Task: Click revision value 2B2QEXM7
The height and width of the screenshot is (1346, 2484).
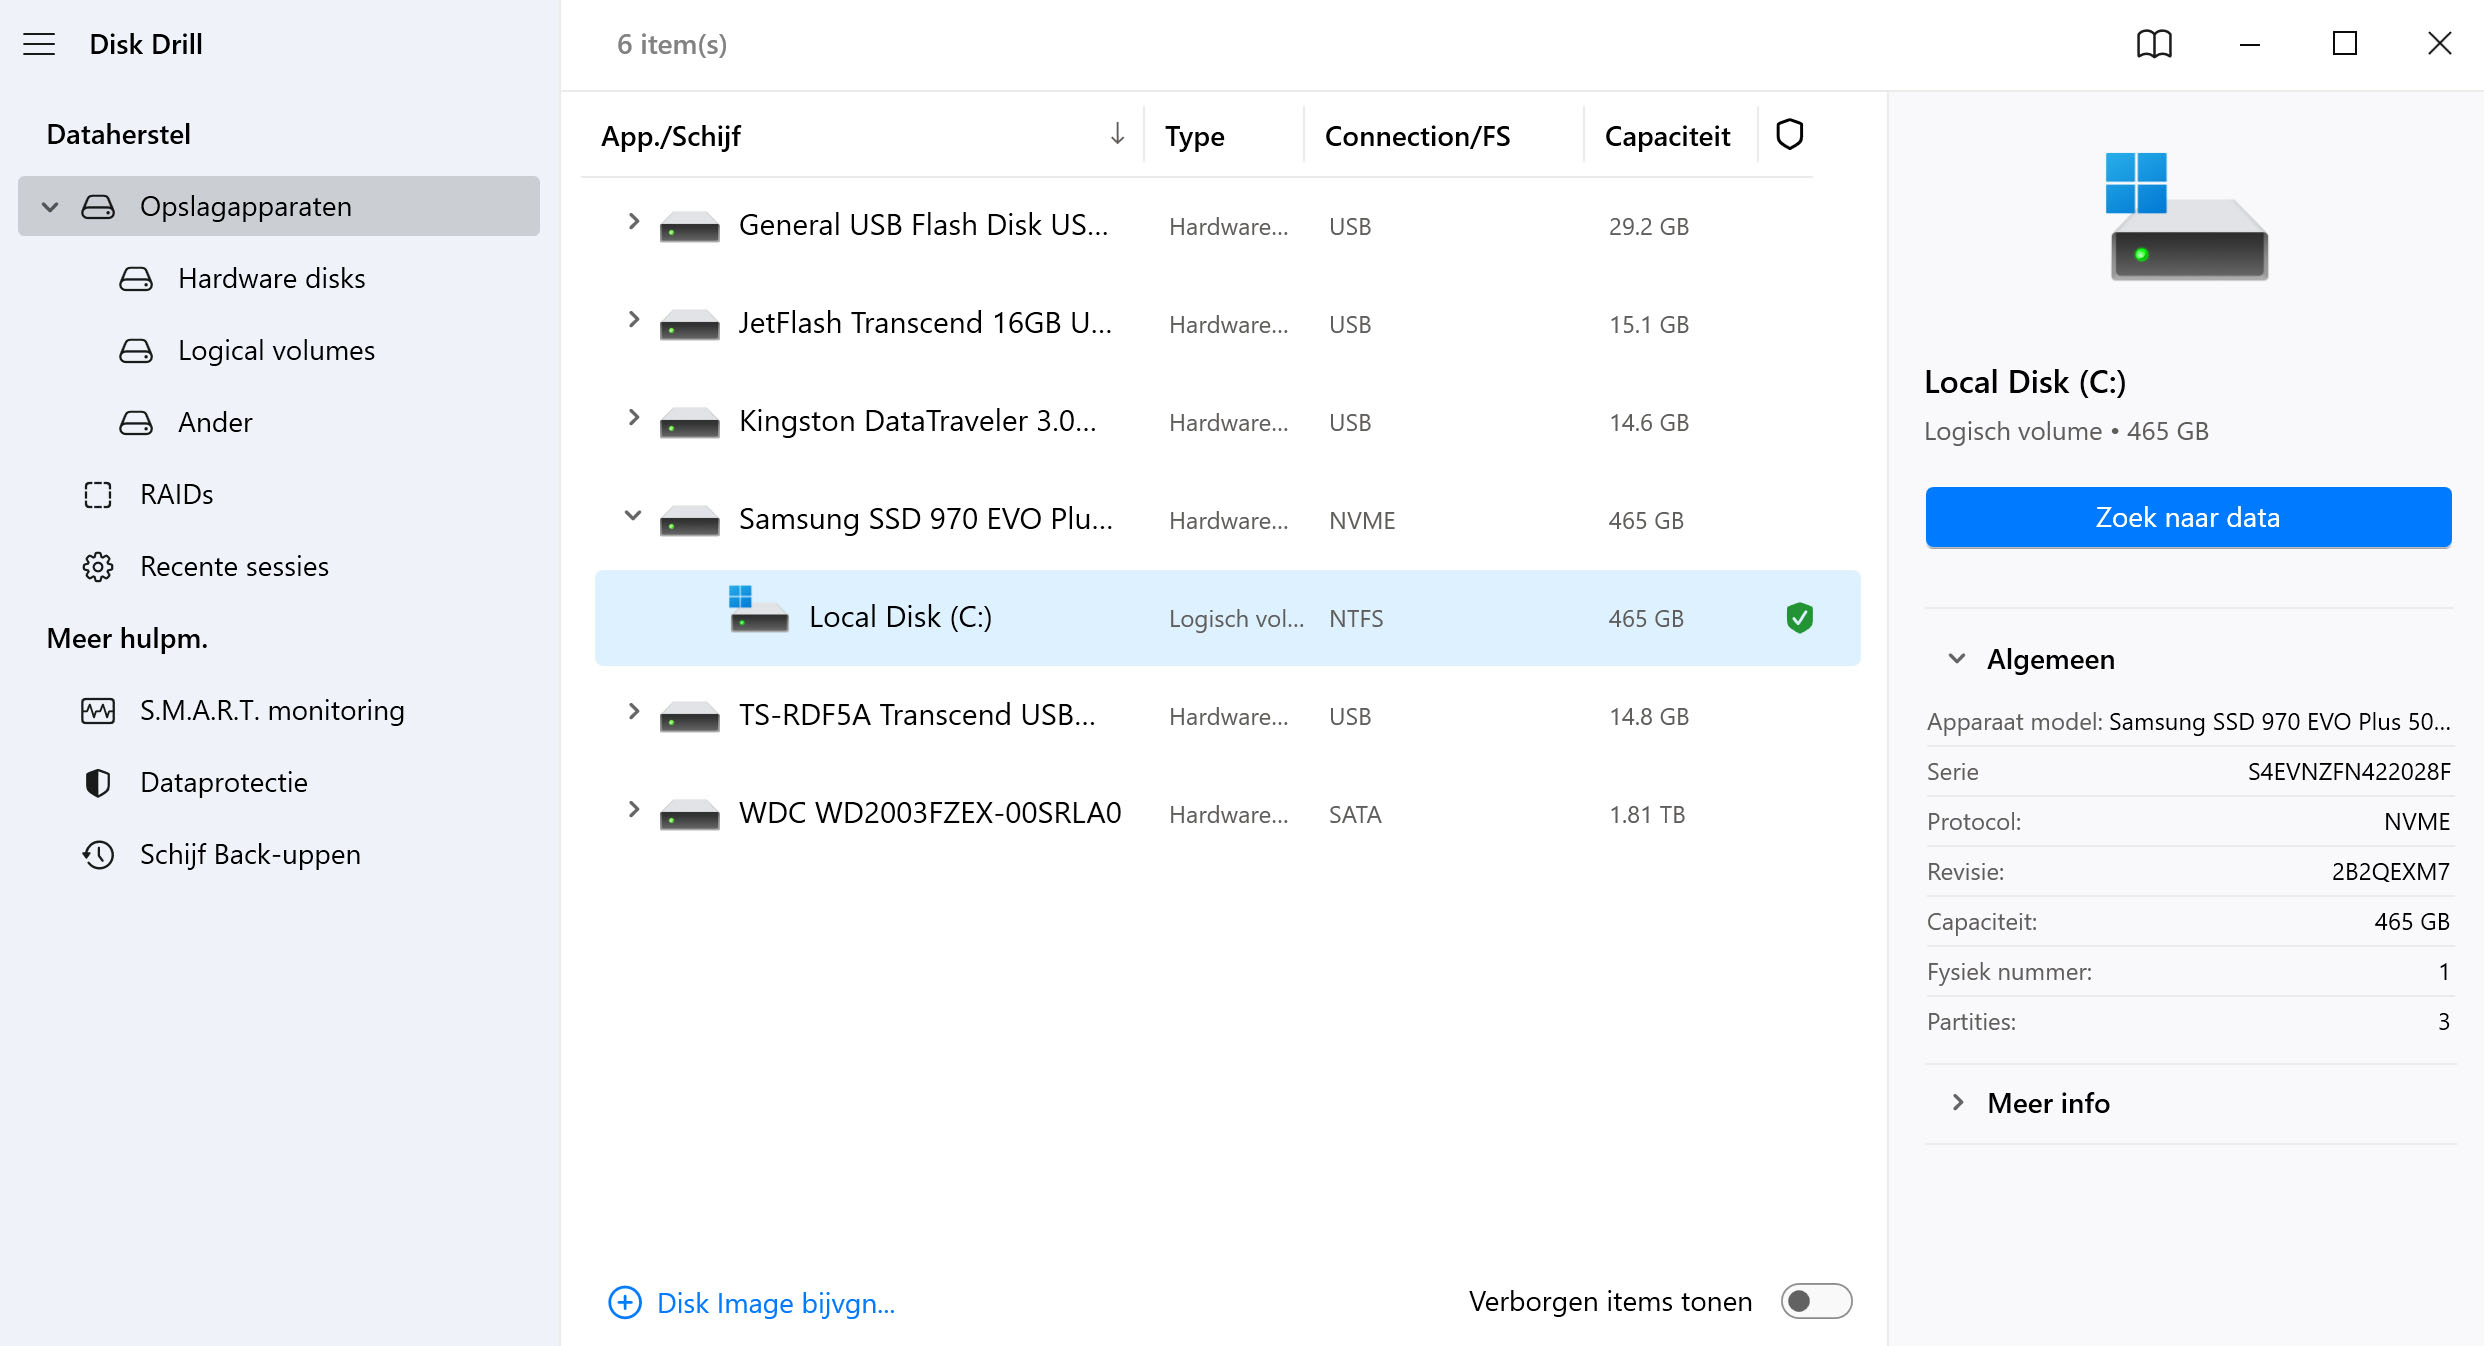Action: click(x=2390, y=872)
